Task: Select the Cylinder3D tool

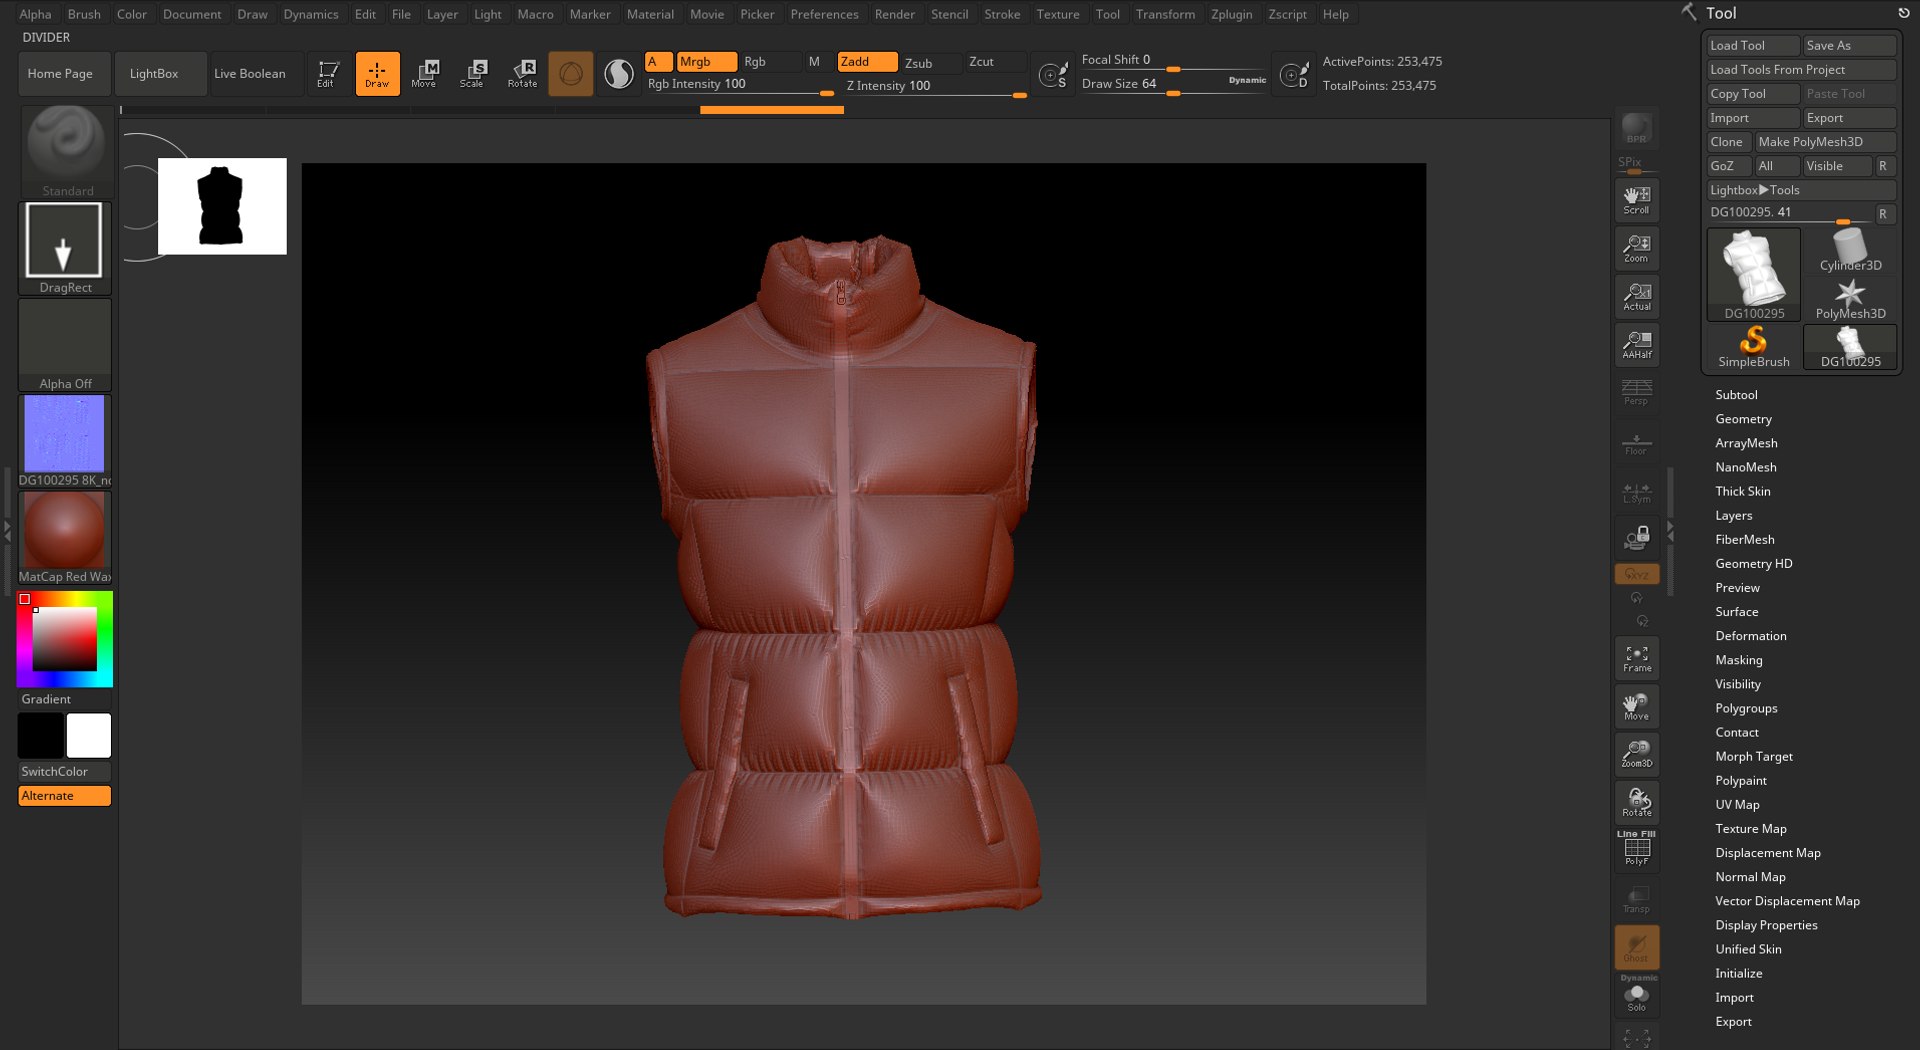Action: [x=1850, y=250]
